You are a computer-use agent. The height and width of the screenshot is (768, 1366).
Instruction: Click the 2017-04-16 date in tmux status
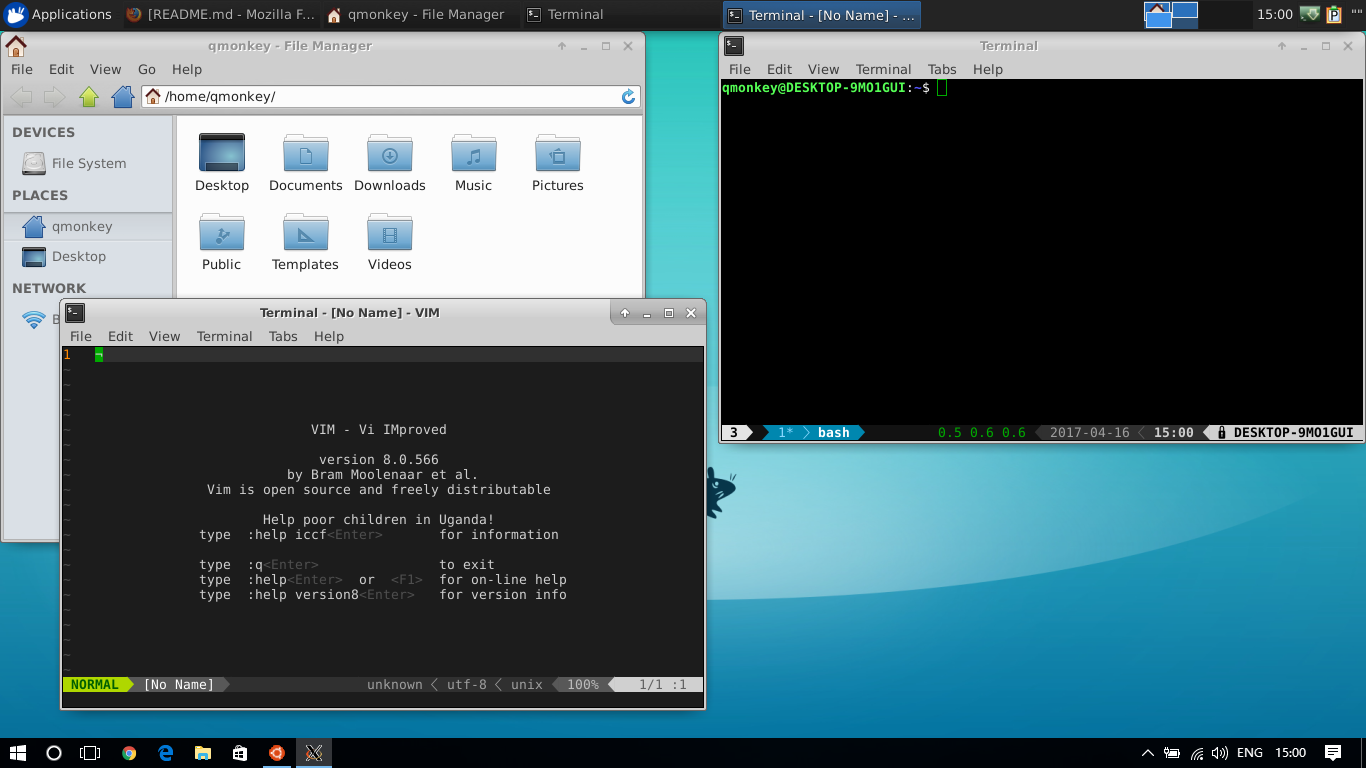1090,433
